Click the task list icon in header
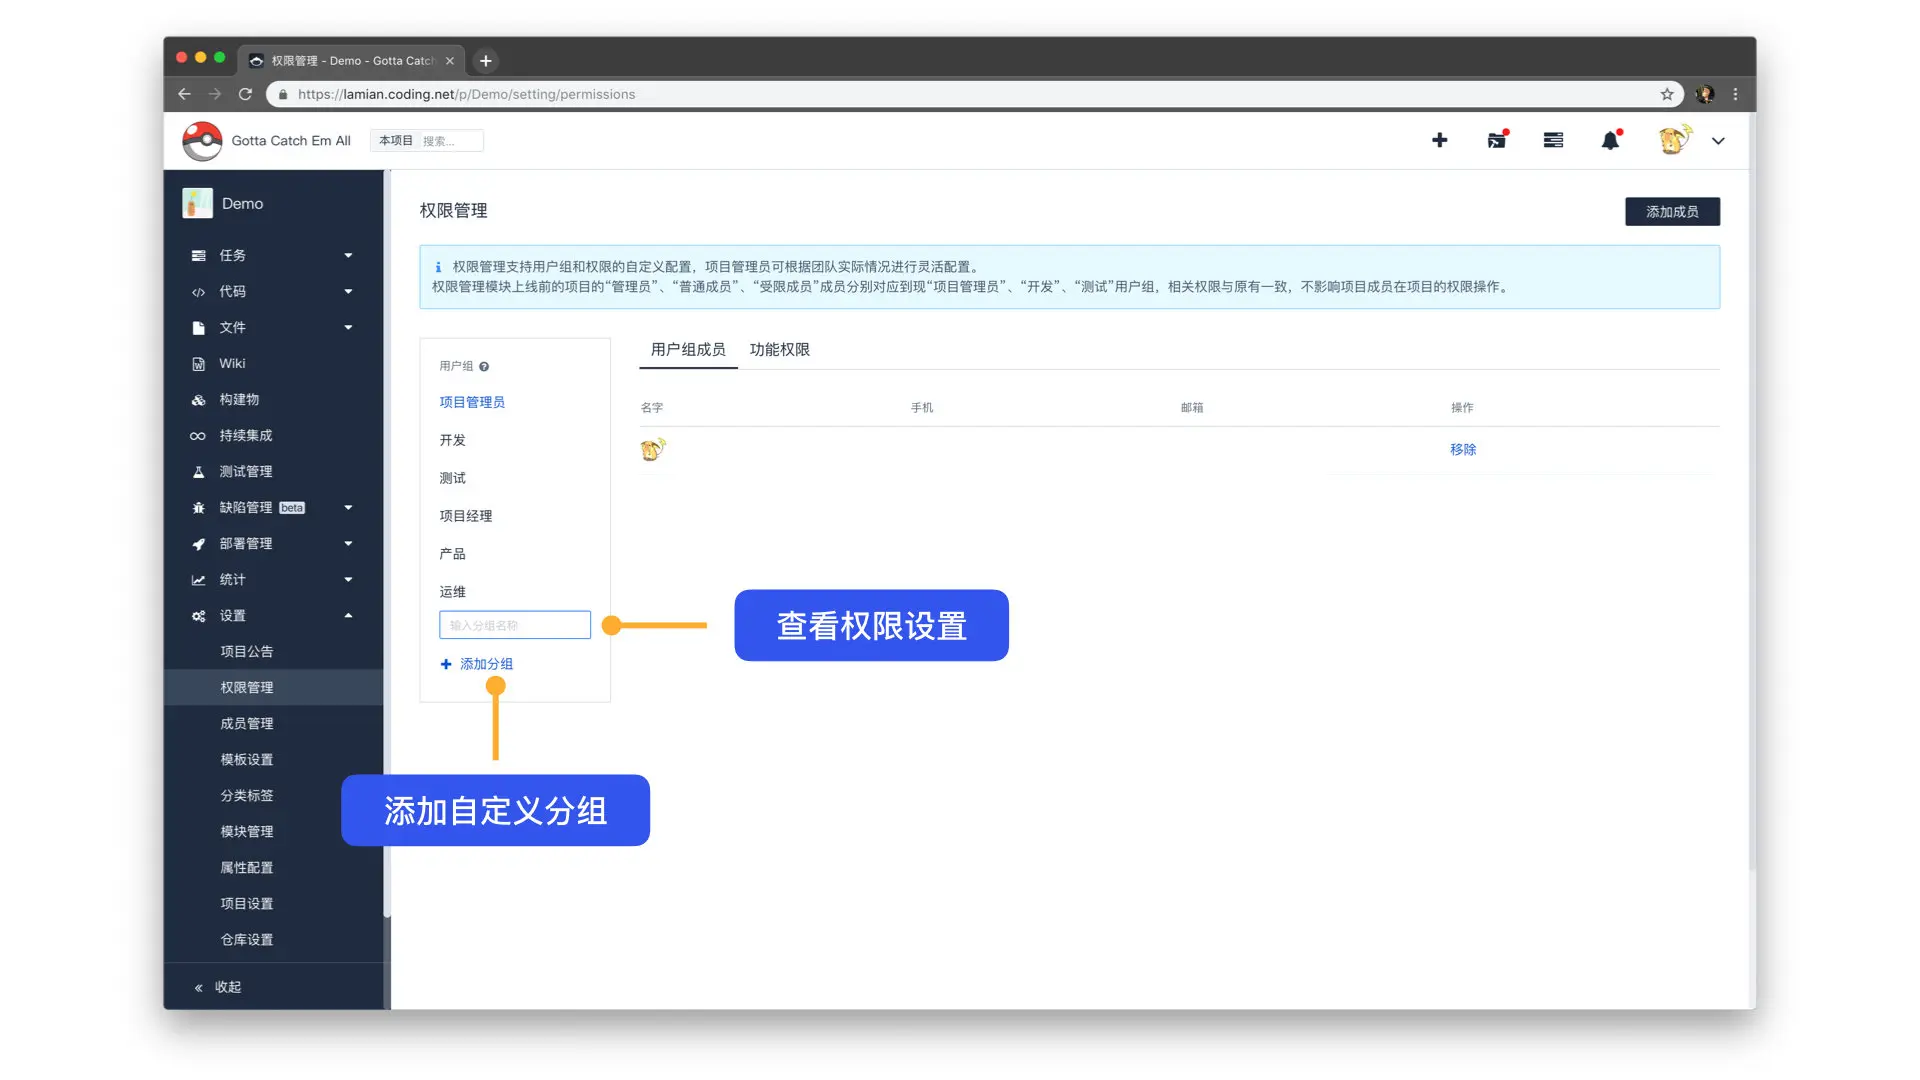The image size is (1920, 1080). coord(1553,141)
